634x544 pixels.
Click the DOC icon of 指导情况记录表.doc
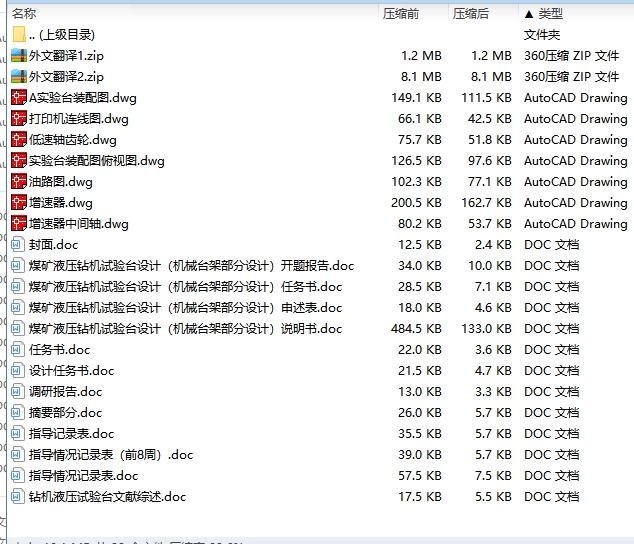pyautogui.click(x=17, y=476)
